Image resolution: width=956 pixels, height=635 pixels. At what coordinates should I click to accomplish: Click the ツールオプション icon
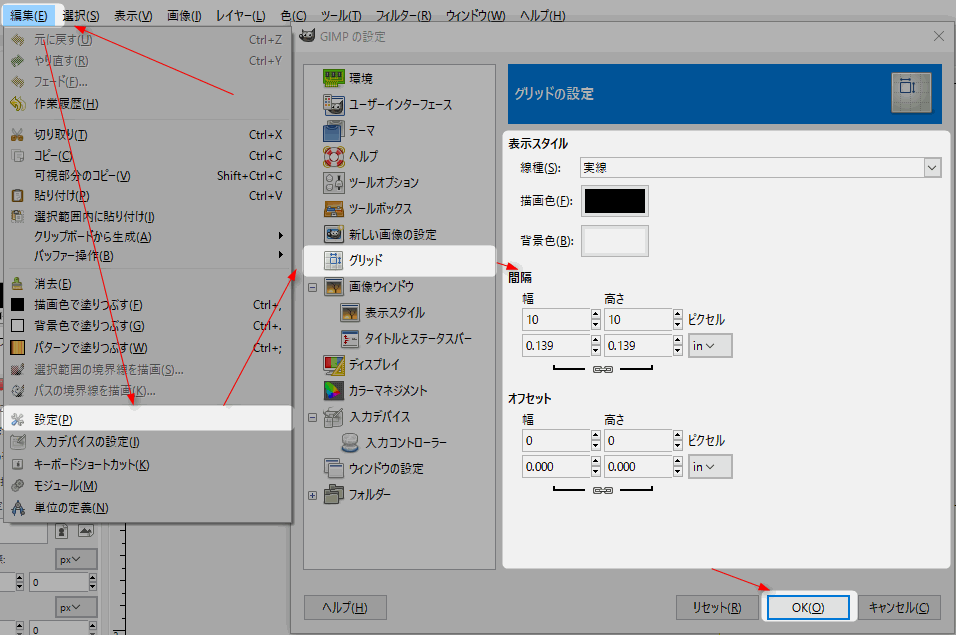click(334, 182)
